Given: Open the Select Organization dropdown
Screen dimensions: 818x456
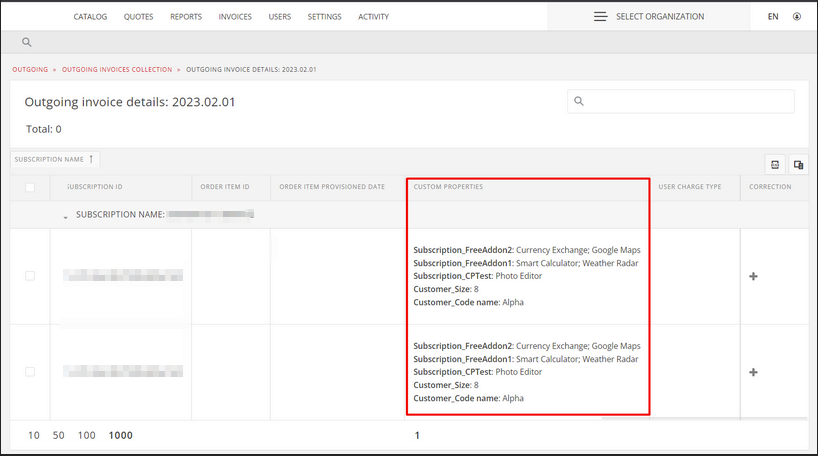Looking at the screenshot, I should pos(649,17).
